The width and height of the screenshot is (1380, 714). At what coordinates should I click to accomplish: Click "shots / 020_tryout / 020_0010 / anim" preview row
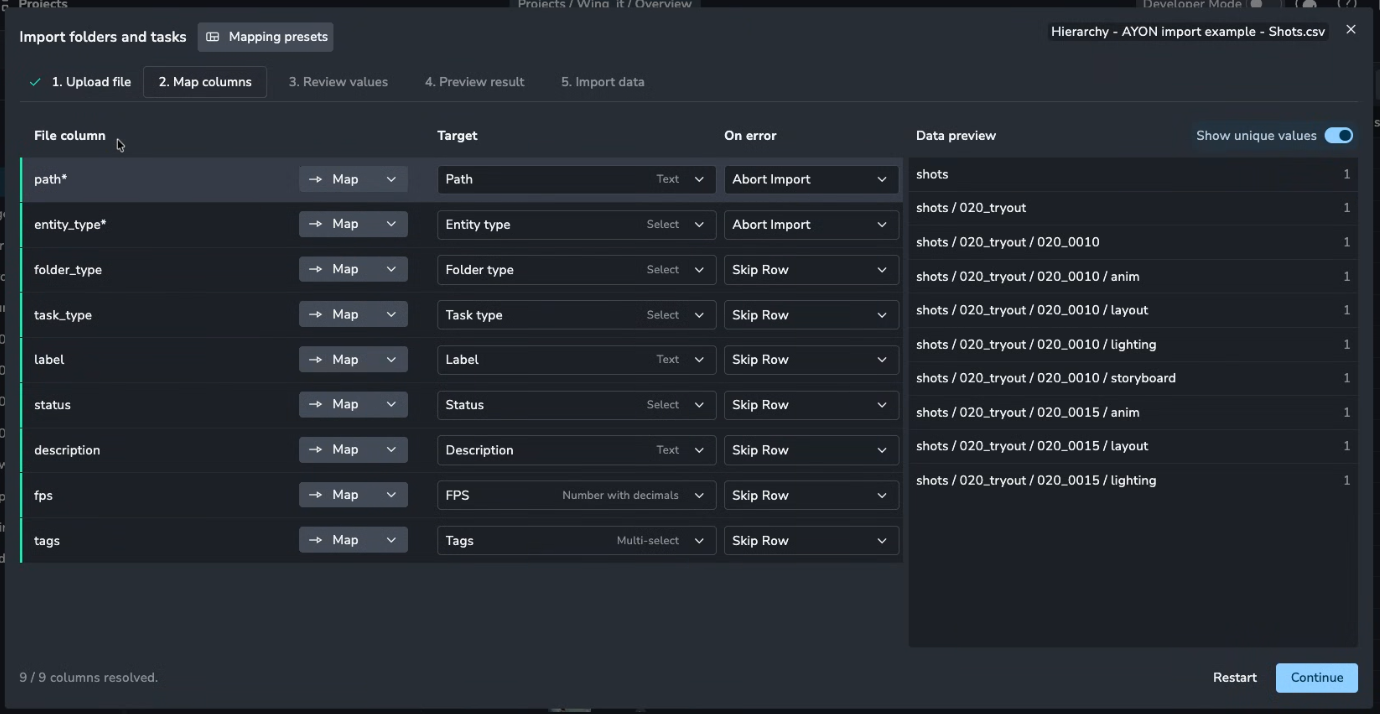click(1133, 276)
